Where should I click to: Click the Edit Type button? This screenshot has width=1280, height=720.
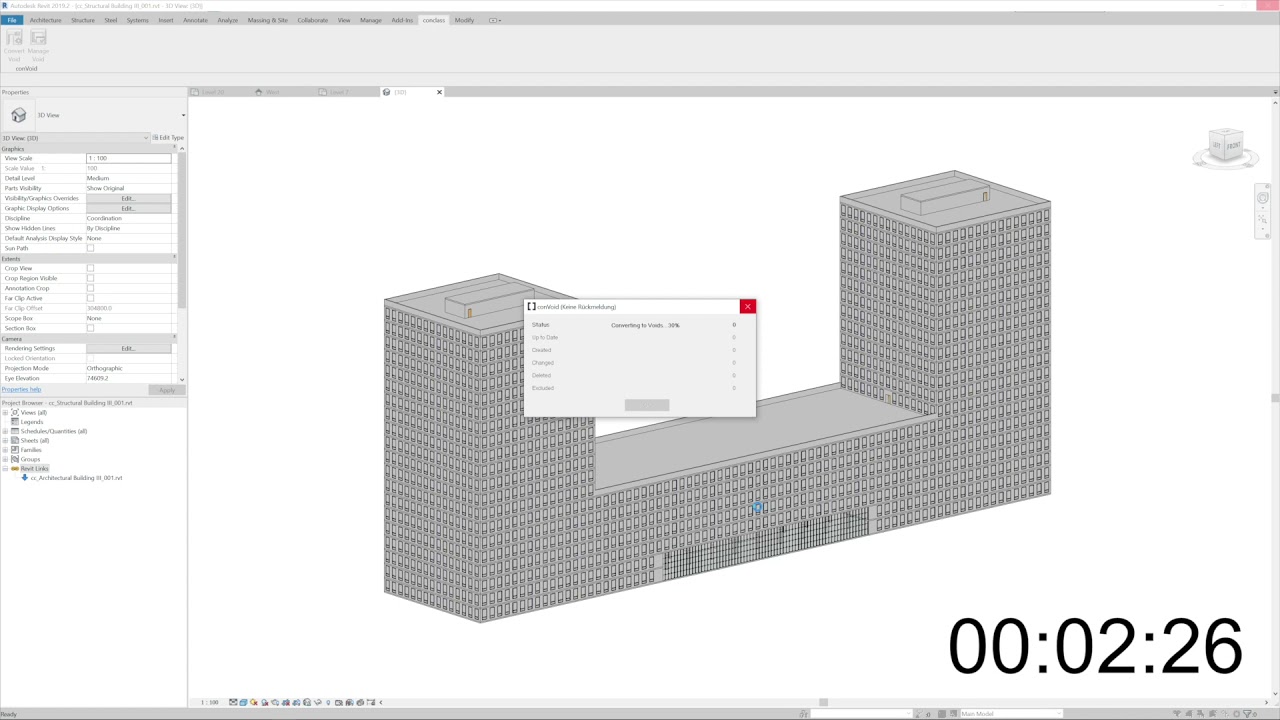pos(168,138)
